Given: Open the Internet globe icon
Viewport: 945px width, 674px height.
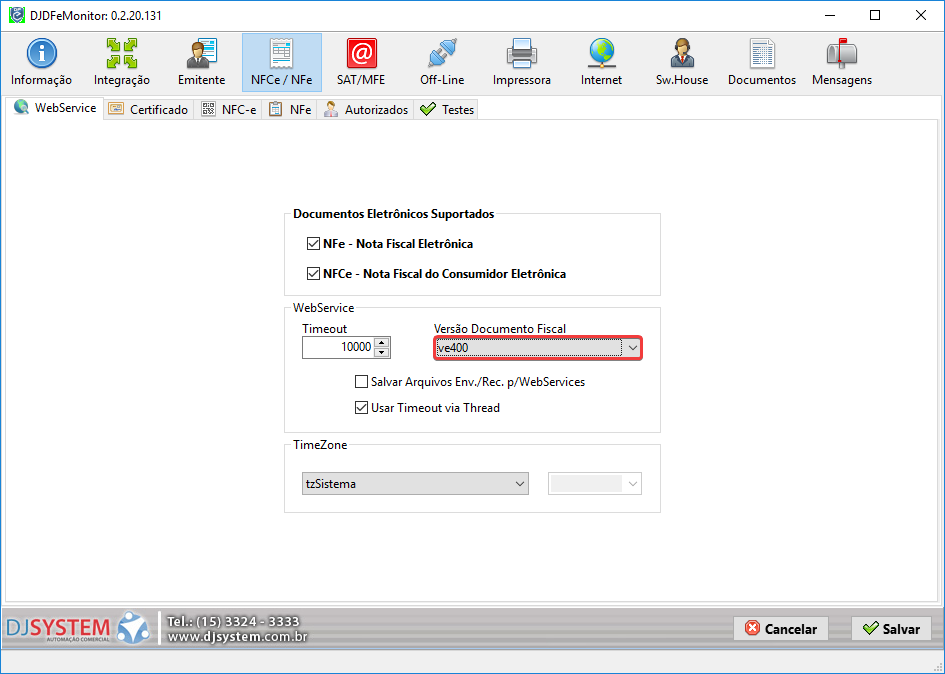Looking at the screenshot, I should click(601, 62).
